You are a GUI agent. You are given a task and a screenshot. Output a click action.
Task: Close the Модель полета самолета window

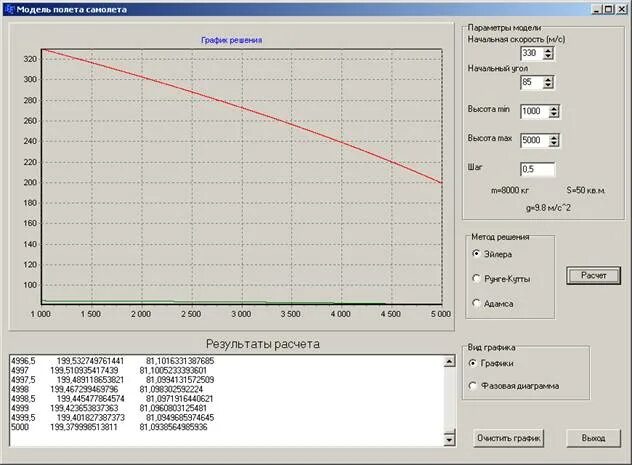(622, 9)
